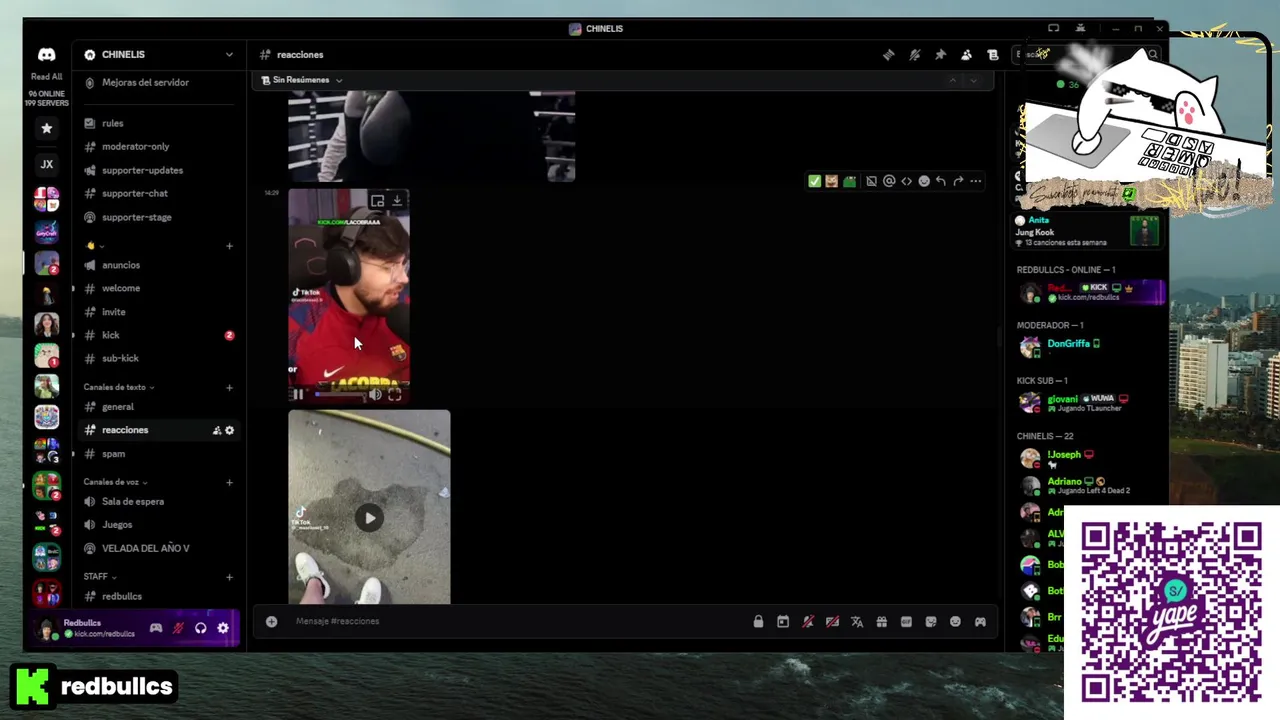
Task: Expand the CHINELIS server dropdown
Action: tap(229, 55)
